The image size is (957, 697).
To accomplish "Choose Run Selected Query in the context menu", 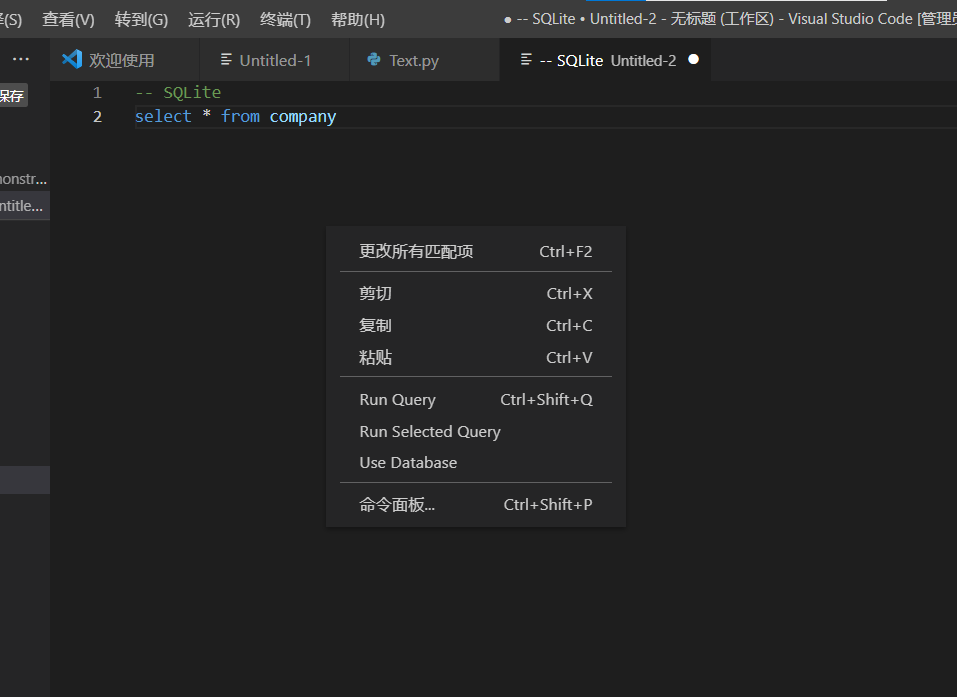I will (430, 431).
